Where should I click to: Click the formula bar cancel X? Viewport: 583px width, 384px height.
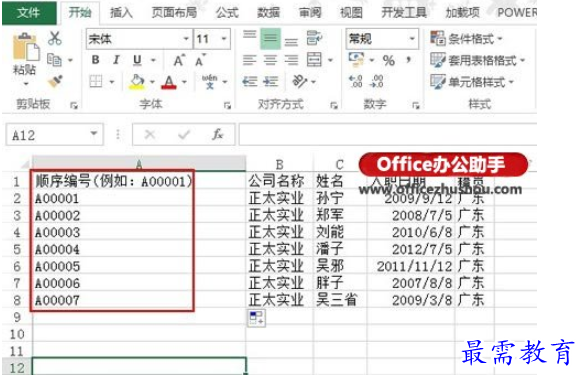[150, 134]
